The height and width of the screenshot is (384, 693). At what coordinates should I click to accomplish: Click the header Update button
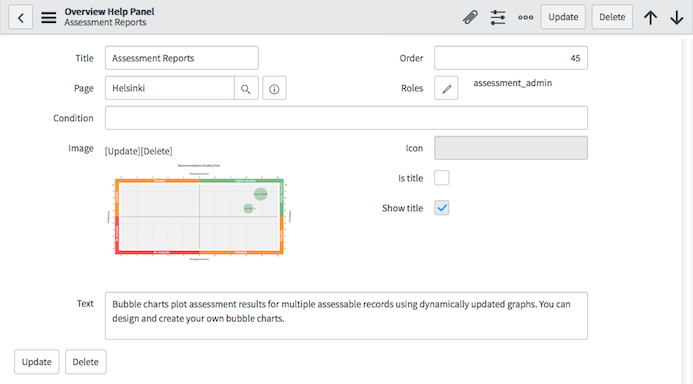[563, 17]
